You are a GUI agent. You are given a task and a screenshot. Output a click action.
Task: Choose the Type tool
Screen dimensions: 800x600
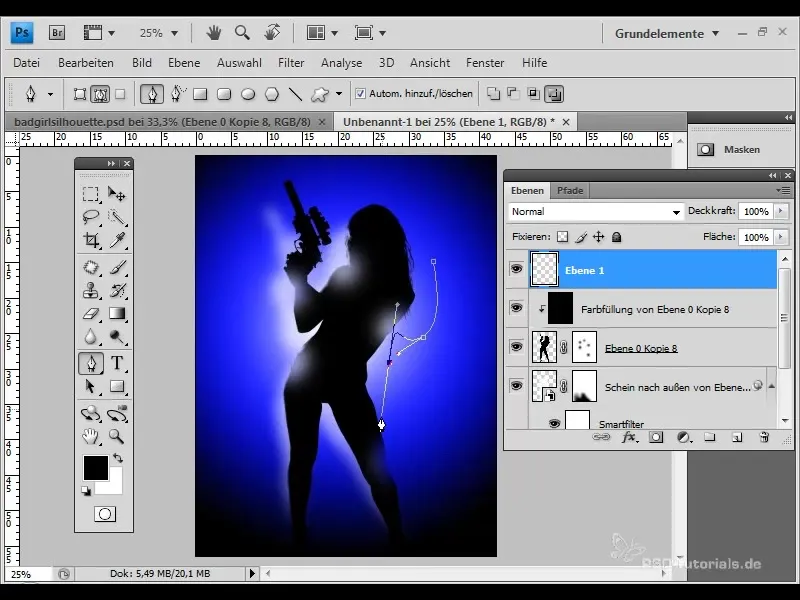click(x=117, y=363)
